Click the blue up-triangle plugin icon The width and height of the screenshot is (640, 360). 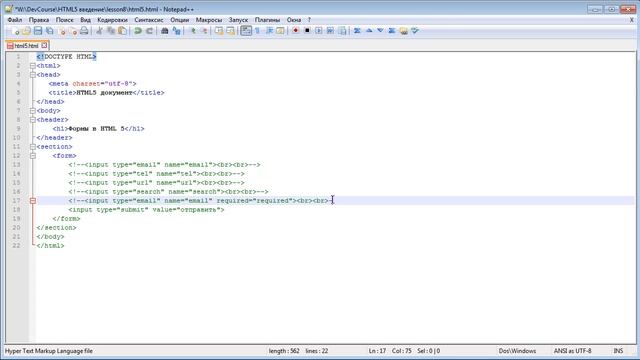point(369,31)
